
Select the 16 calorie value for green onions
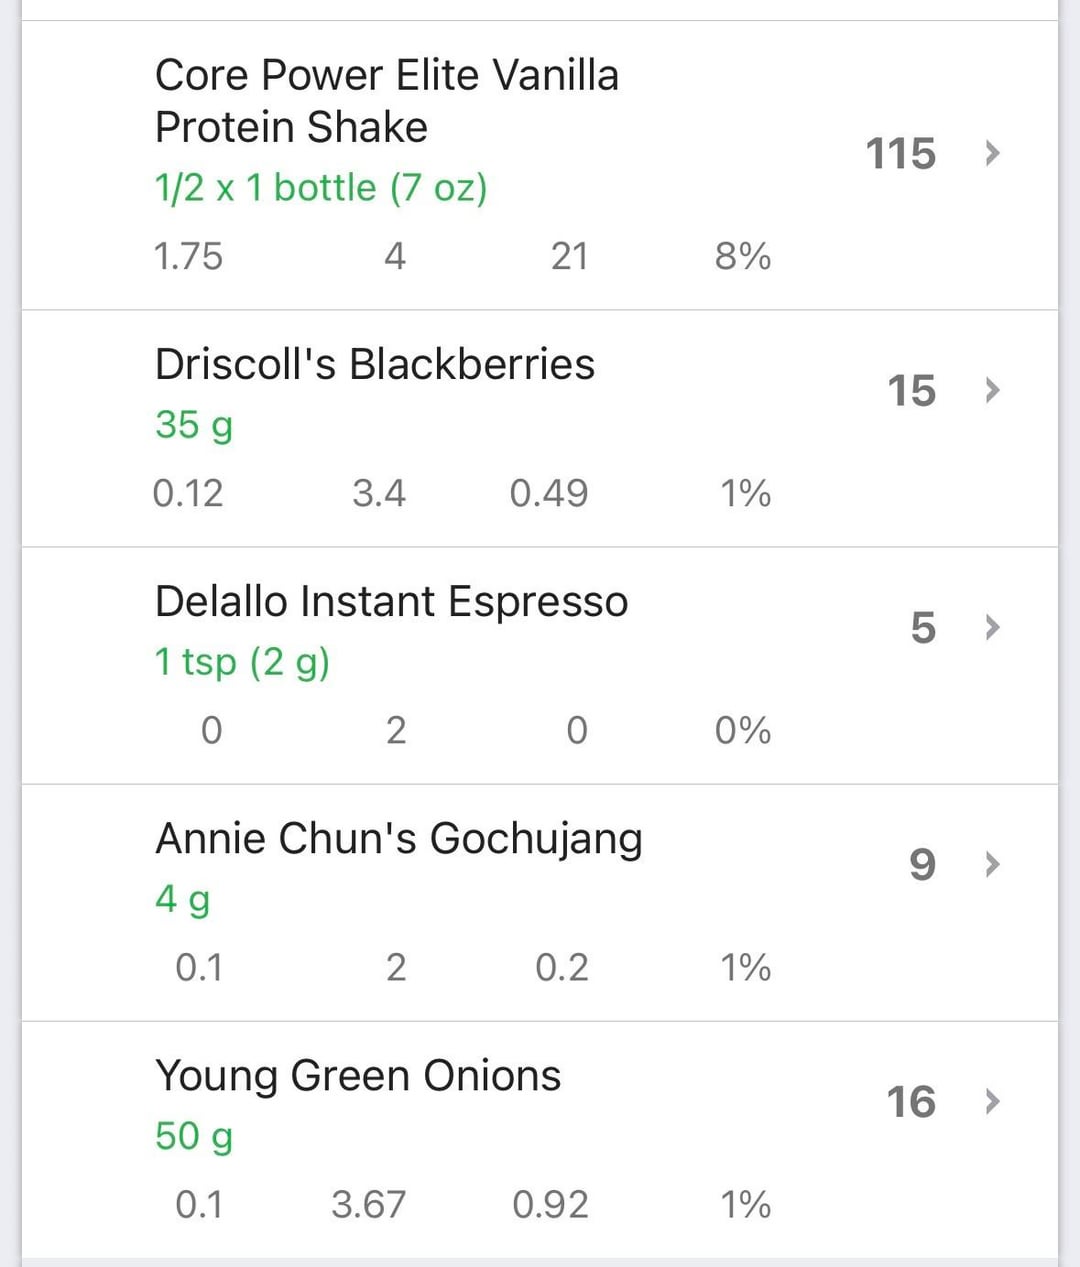(x=911, y=1101)
